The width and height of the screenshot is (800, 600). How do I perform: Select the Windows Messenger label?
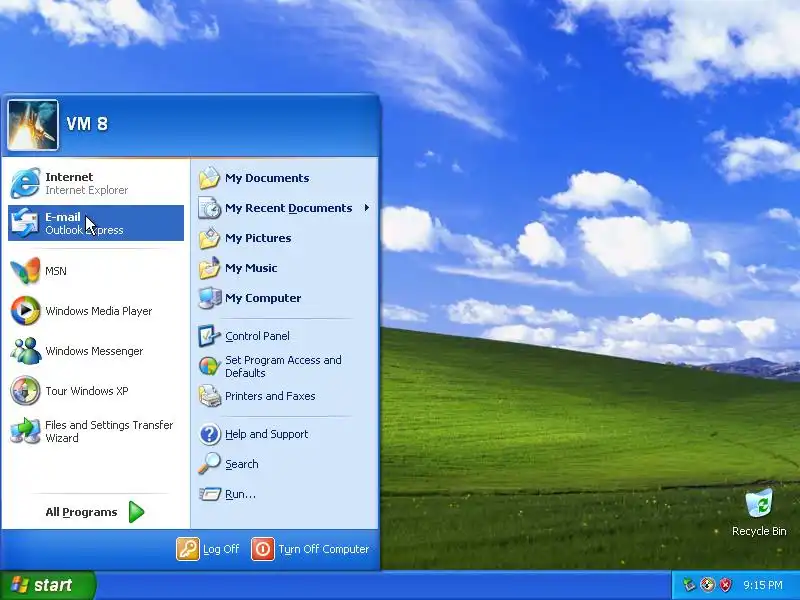point(94,351)
